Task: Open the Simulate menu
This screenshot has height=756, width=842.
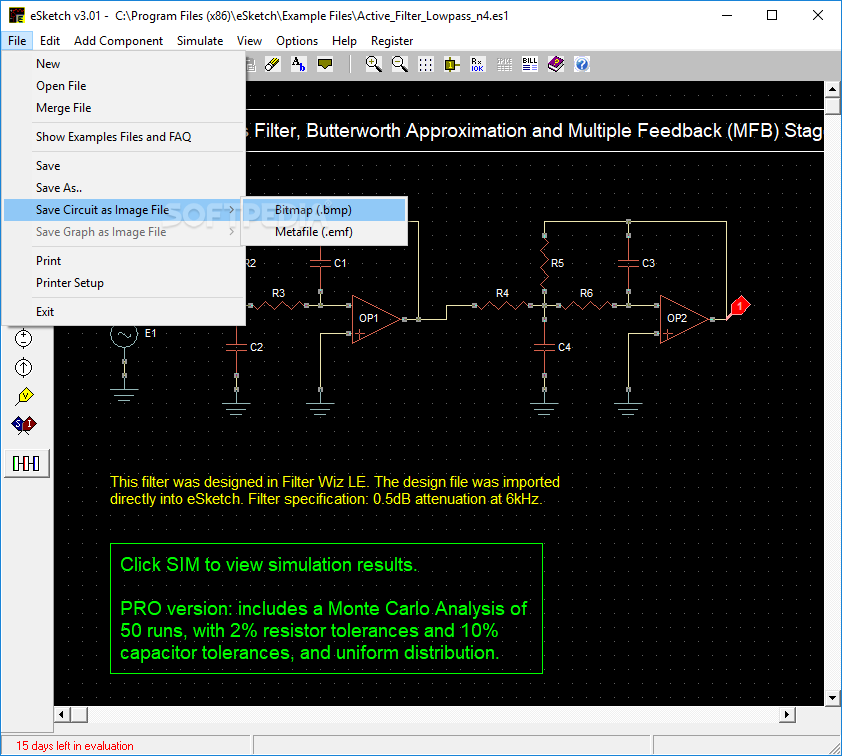Action: [x=200, y=41]
